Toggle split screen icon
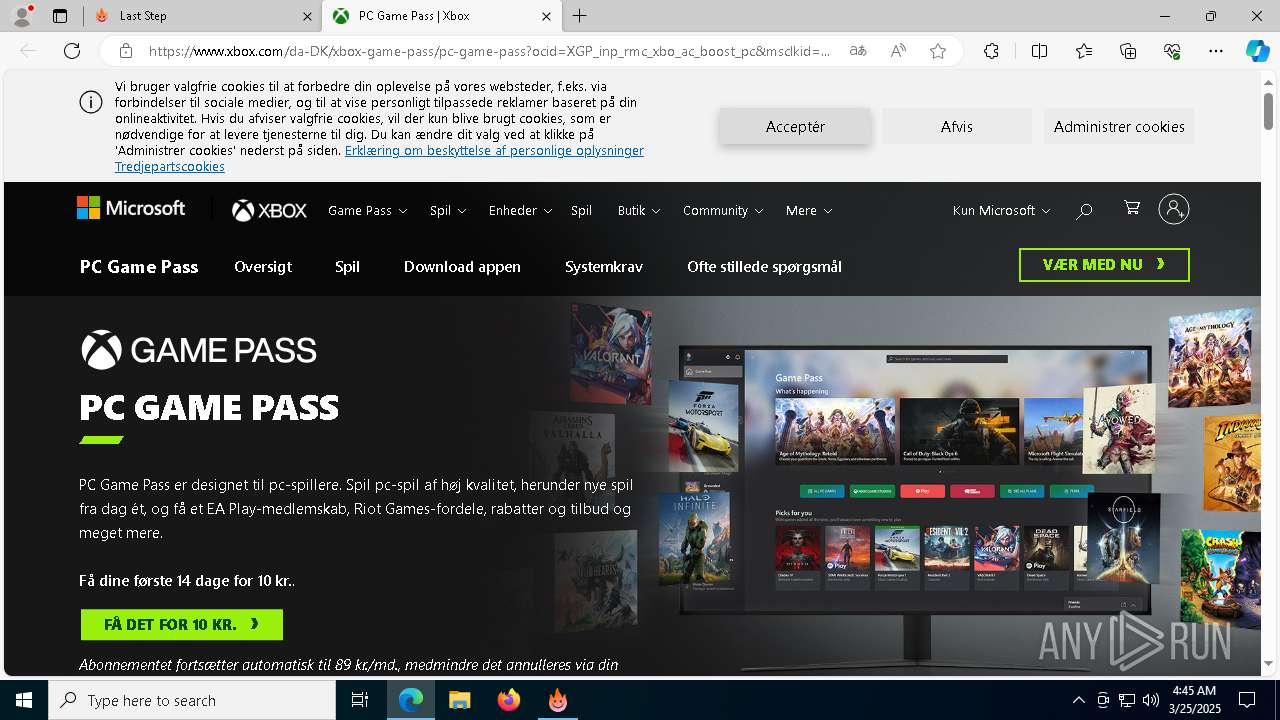This screenshot has width=1280, height=720. tap(1039, 51)
